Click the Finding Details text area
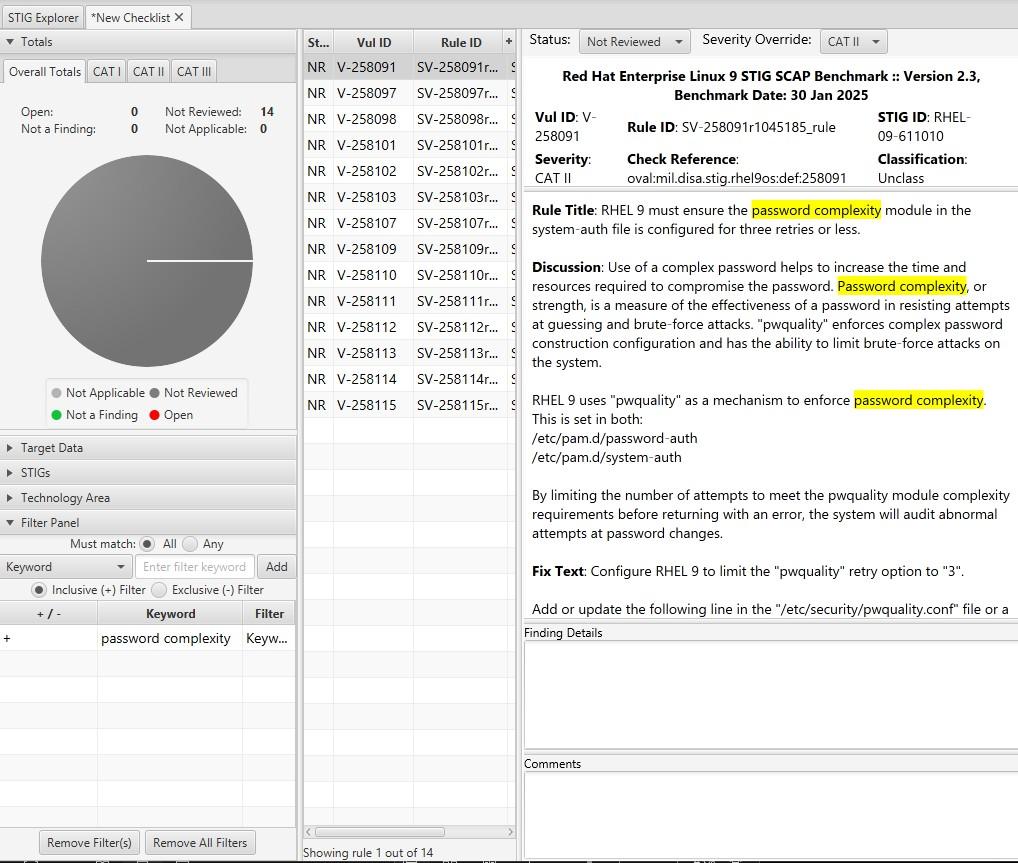The height and width of the screenshot is (863, 1018). coord(771,695)
